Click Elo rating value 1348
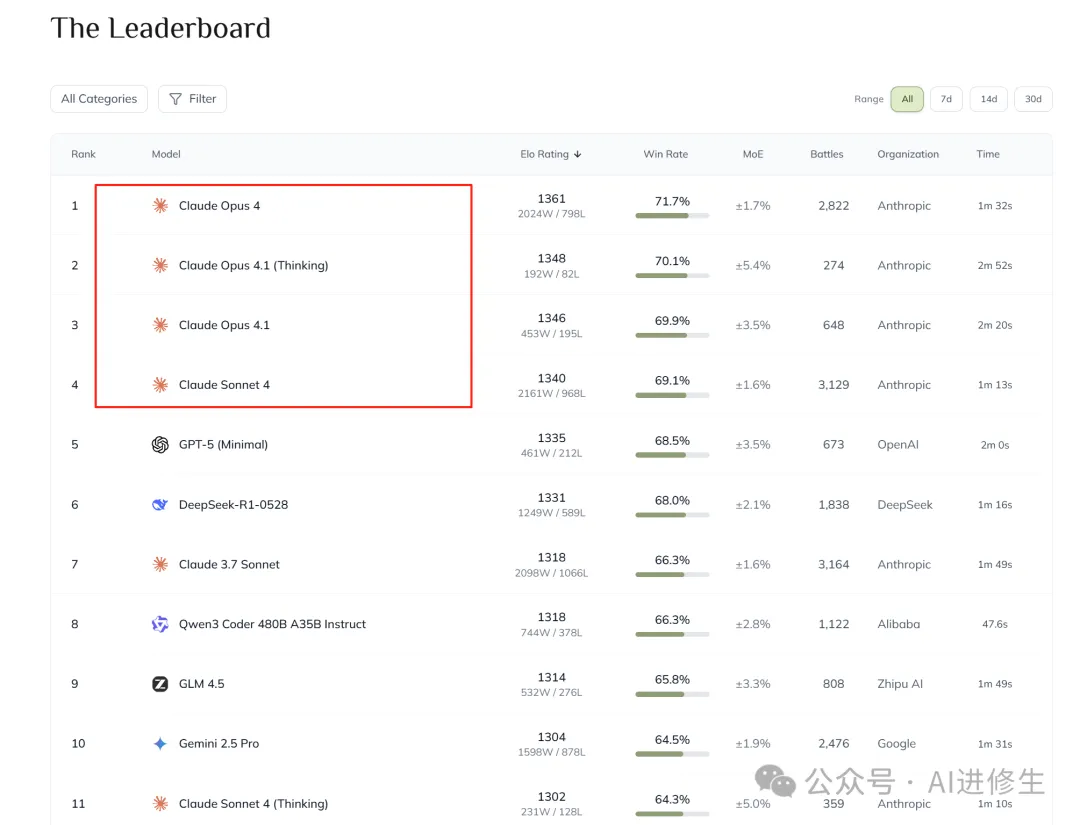 coord(552,258)
